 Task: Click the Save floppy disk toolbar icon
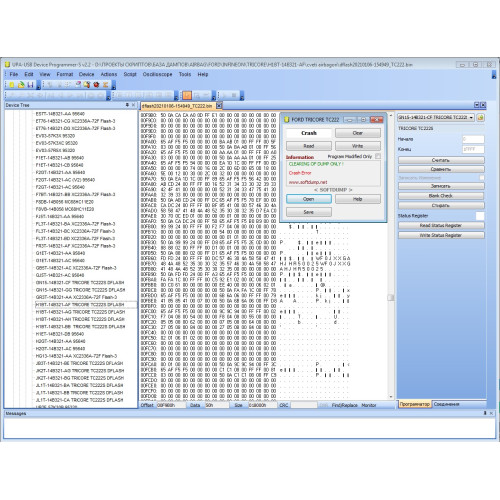tap(30, 85)
